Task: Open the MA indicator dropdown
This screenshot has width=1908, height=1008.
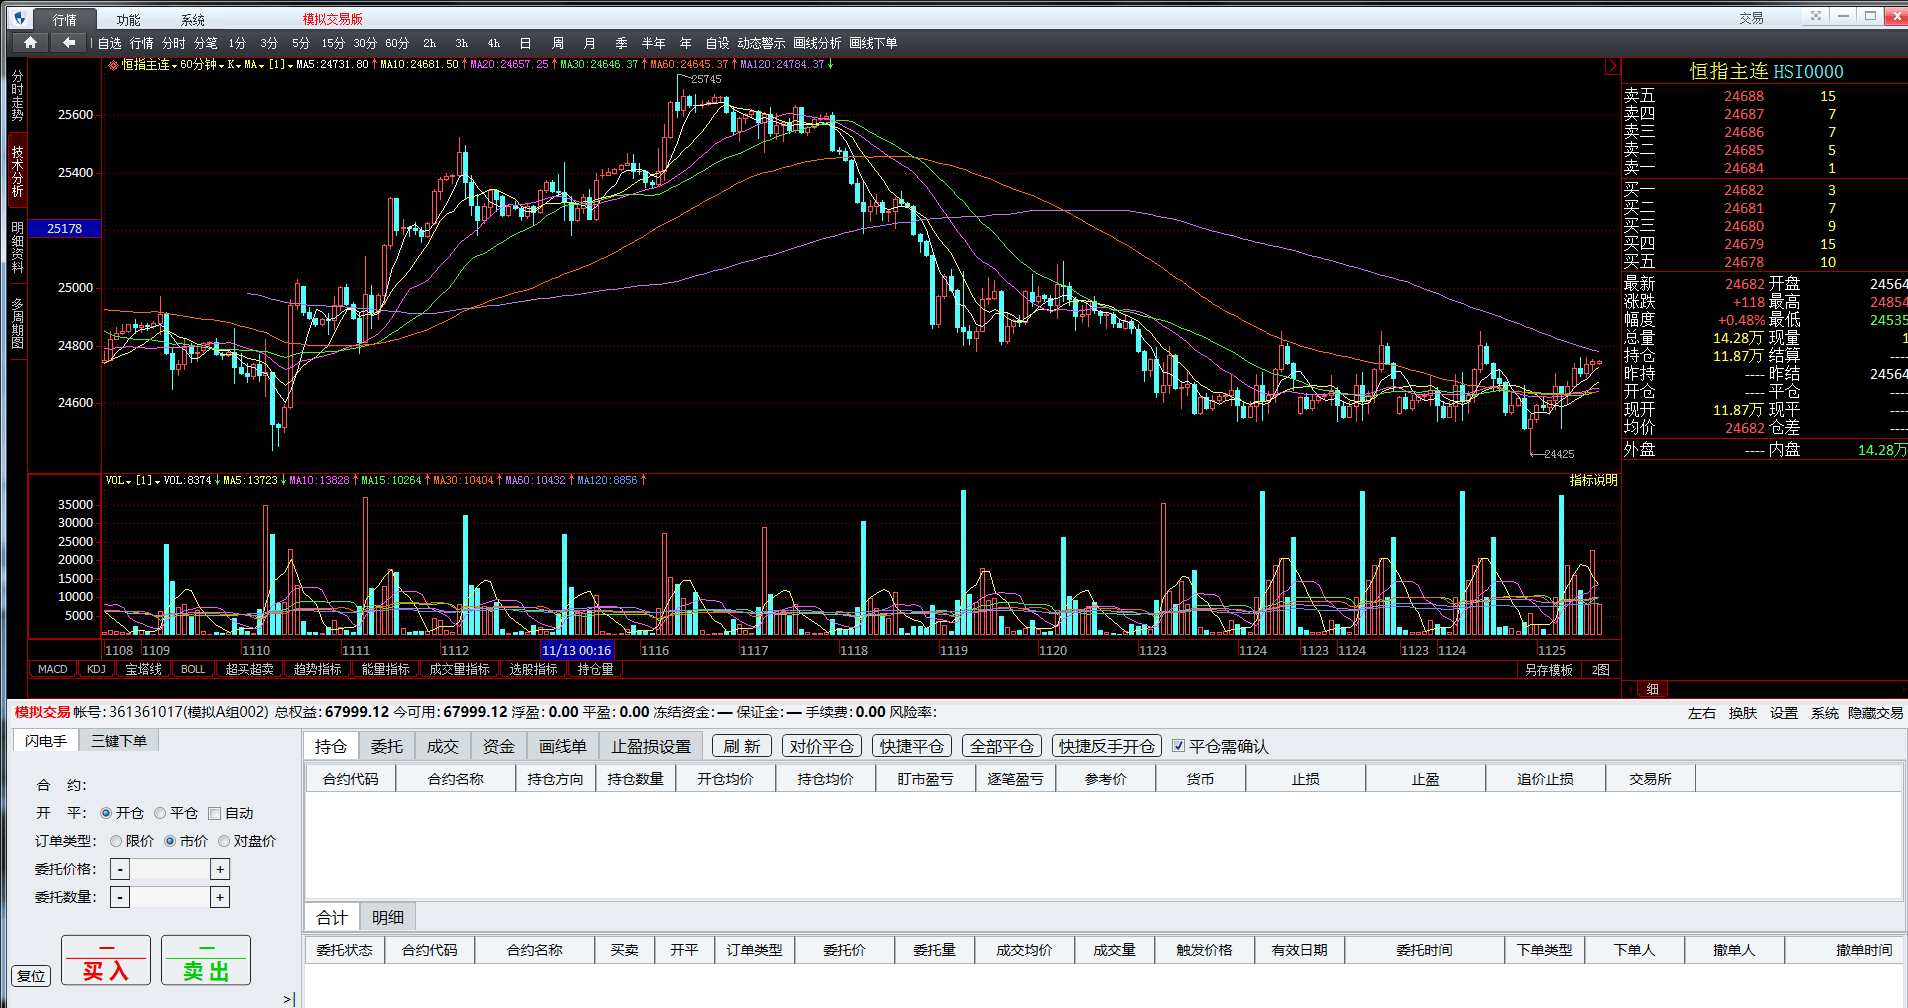Action: [x=254, y=65]
